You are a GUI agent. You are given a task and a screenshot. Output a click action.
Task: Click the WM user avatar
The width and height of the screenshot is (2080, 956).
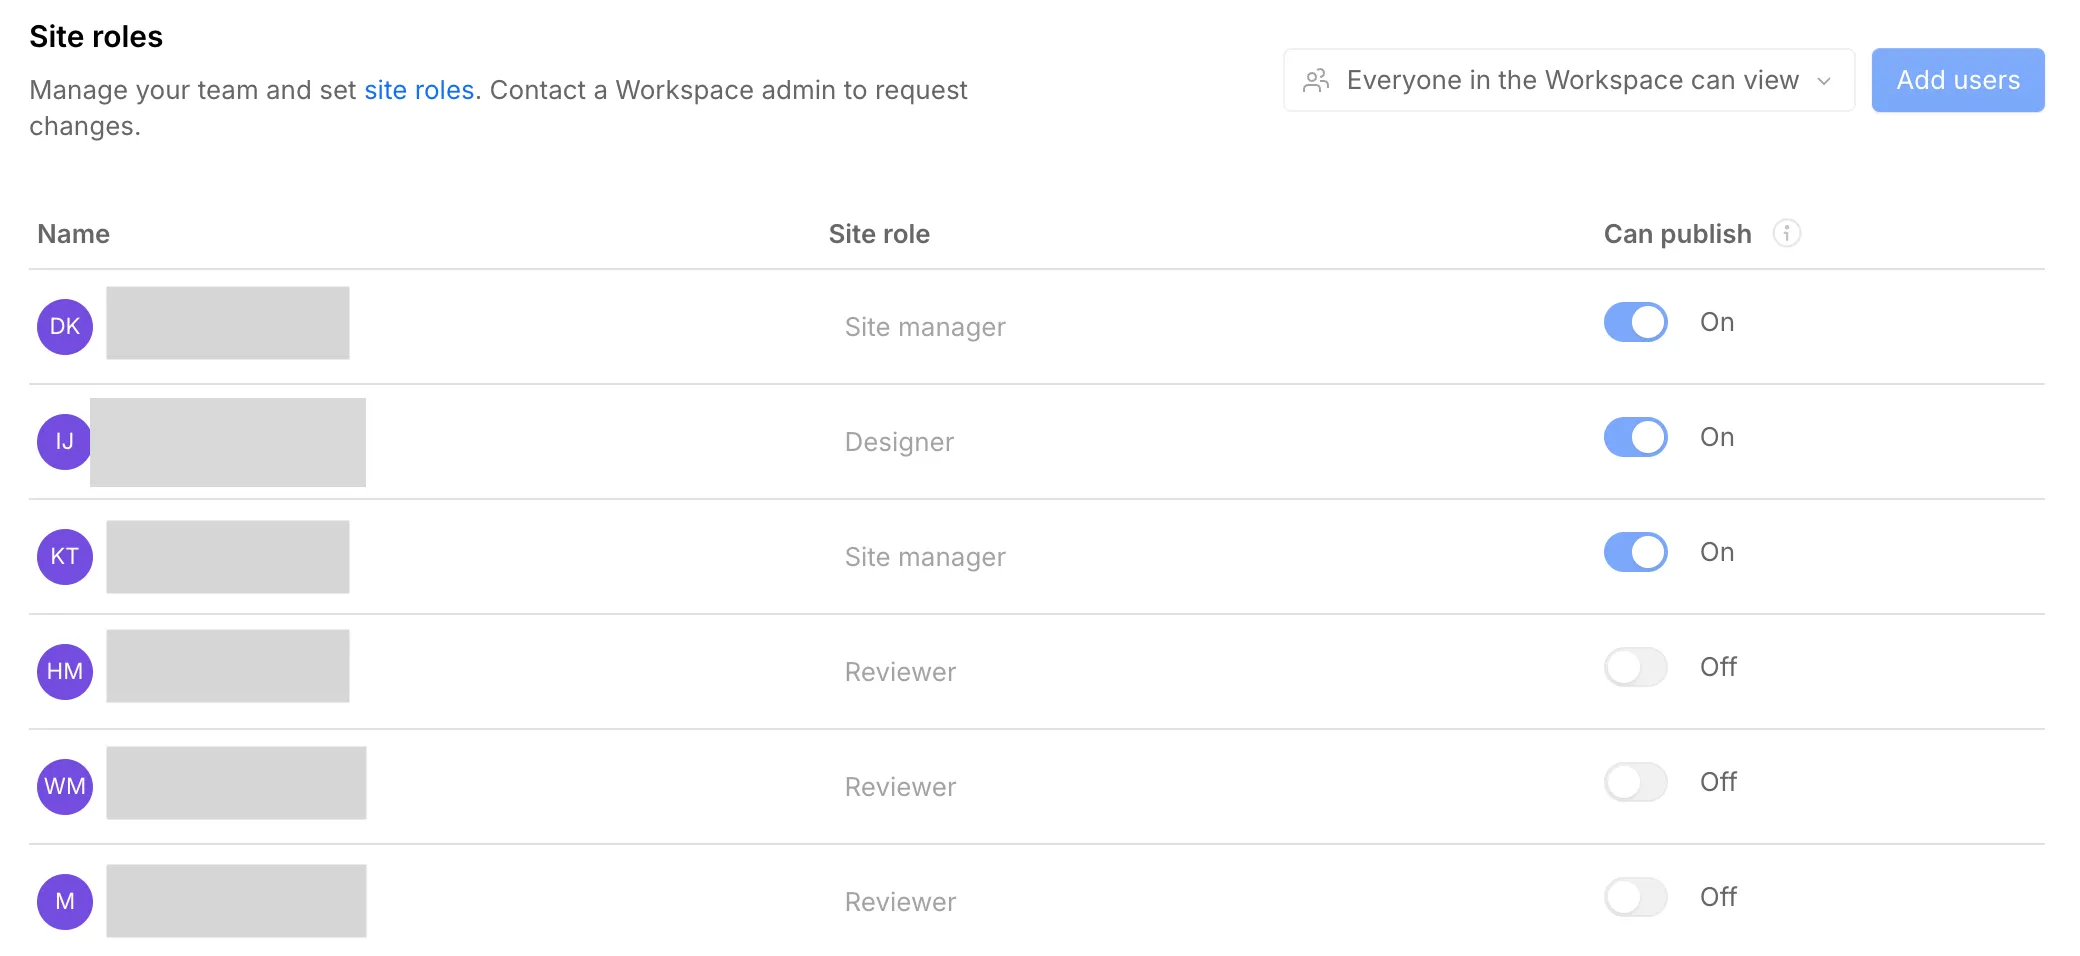point(65,787)
